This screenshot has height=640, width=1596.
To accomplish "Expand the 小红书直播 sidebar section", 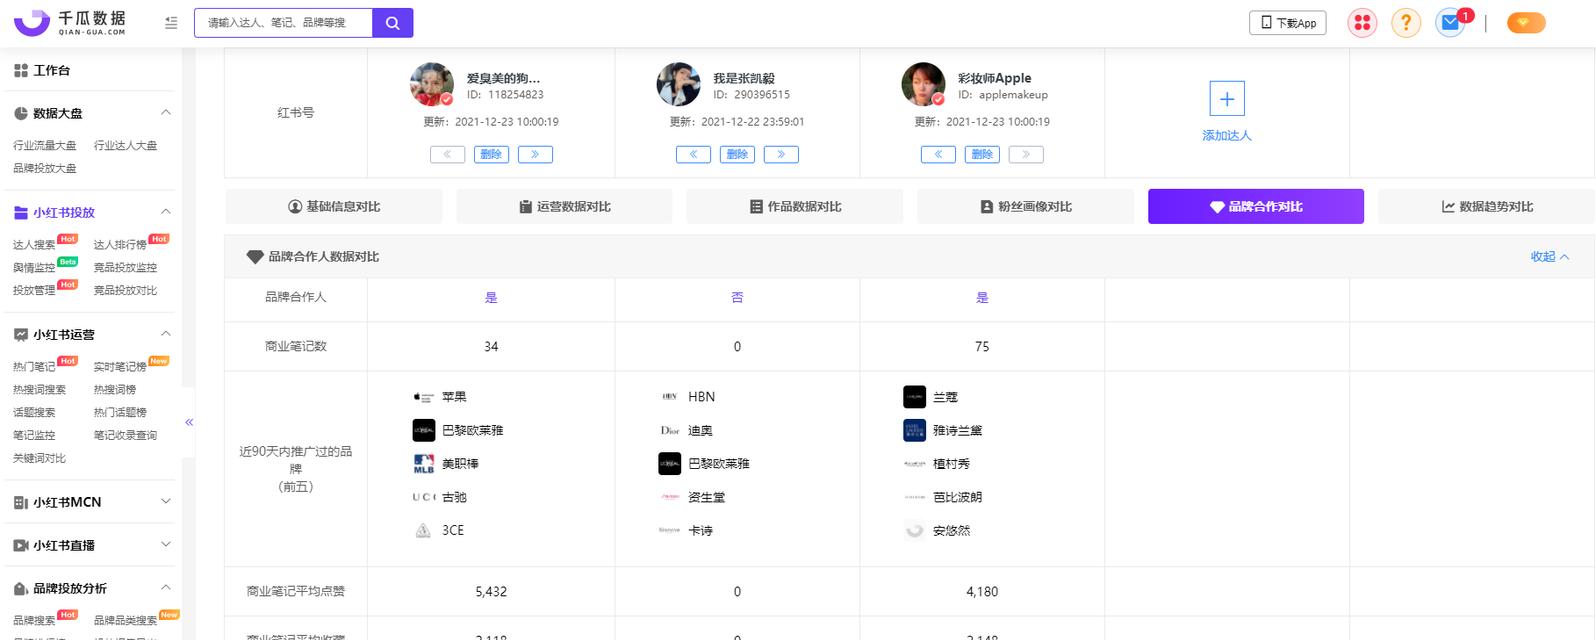I will 166,545.
